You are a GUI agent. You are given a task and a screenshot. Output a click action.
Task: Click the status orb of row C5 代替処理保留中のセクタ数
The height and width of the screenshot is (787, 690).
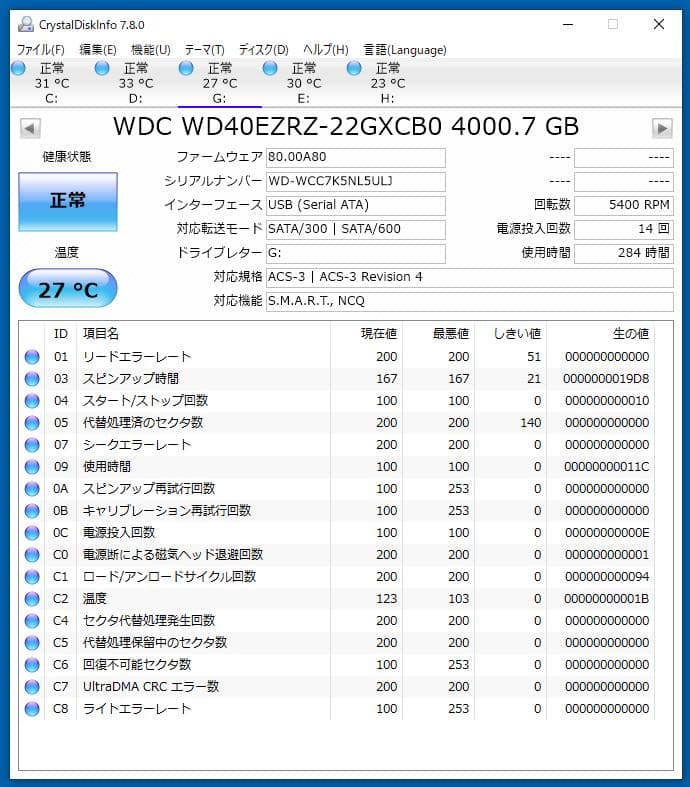32,643
